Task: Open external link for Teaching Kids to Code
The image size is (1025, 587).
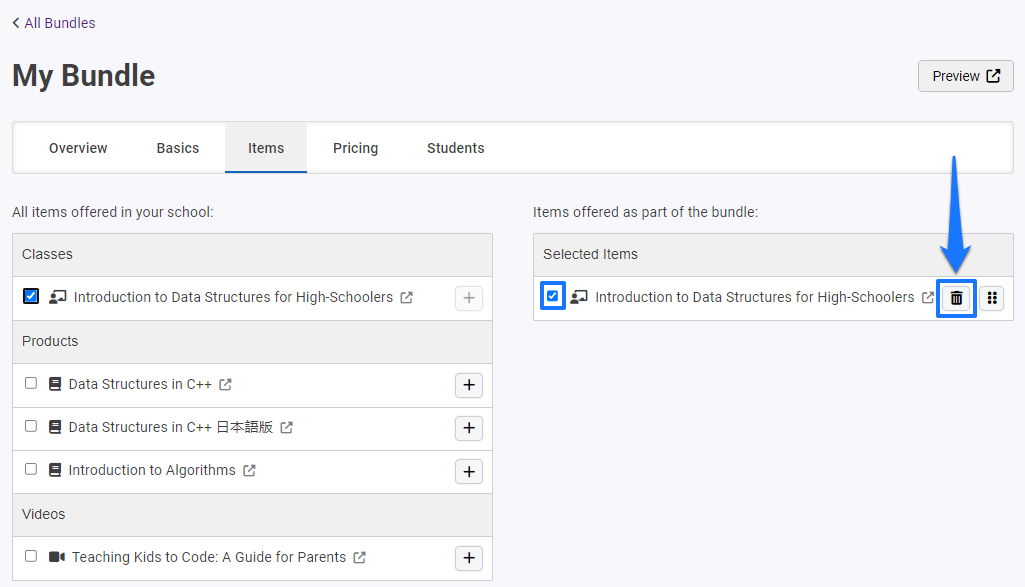Action: tap(360, 558)
